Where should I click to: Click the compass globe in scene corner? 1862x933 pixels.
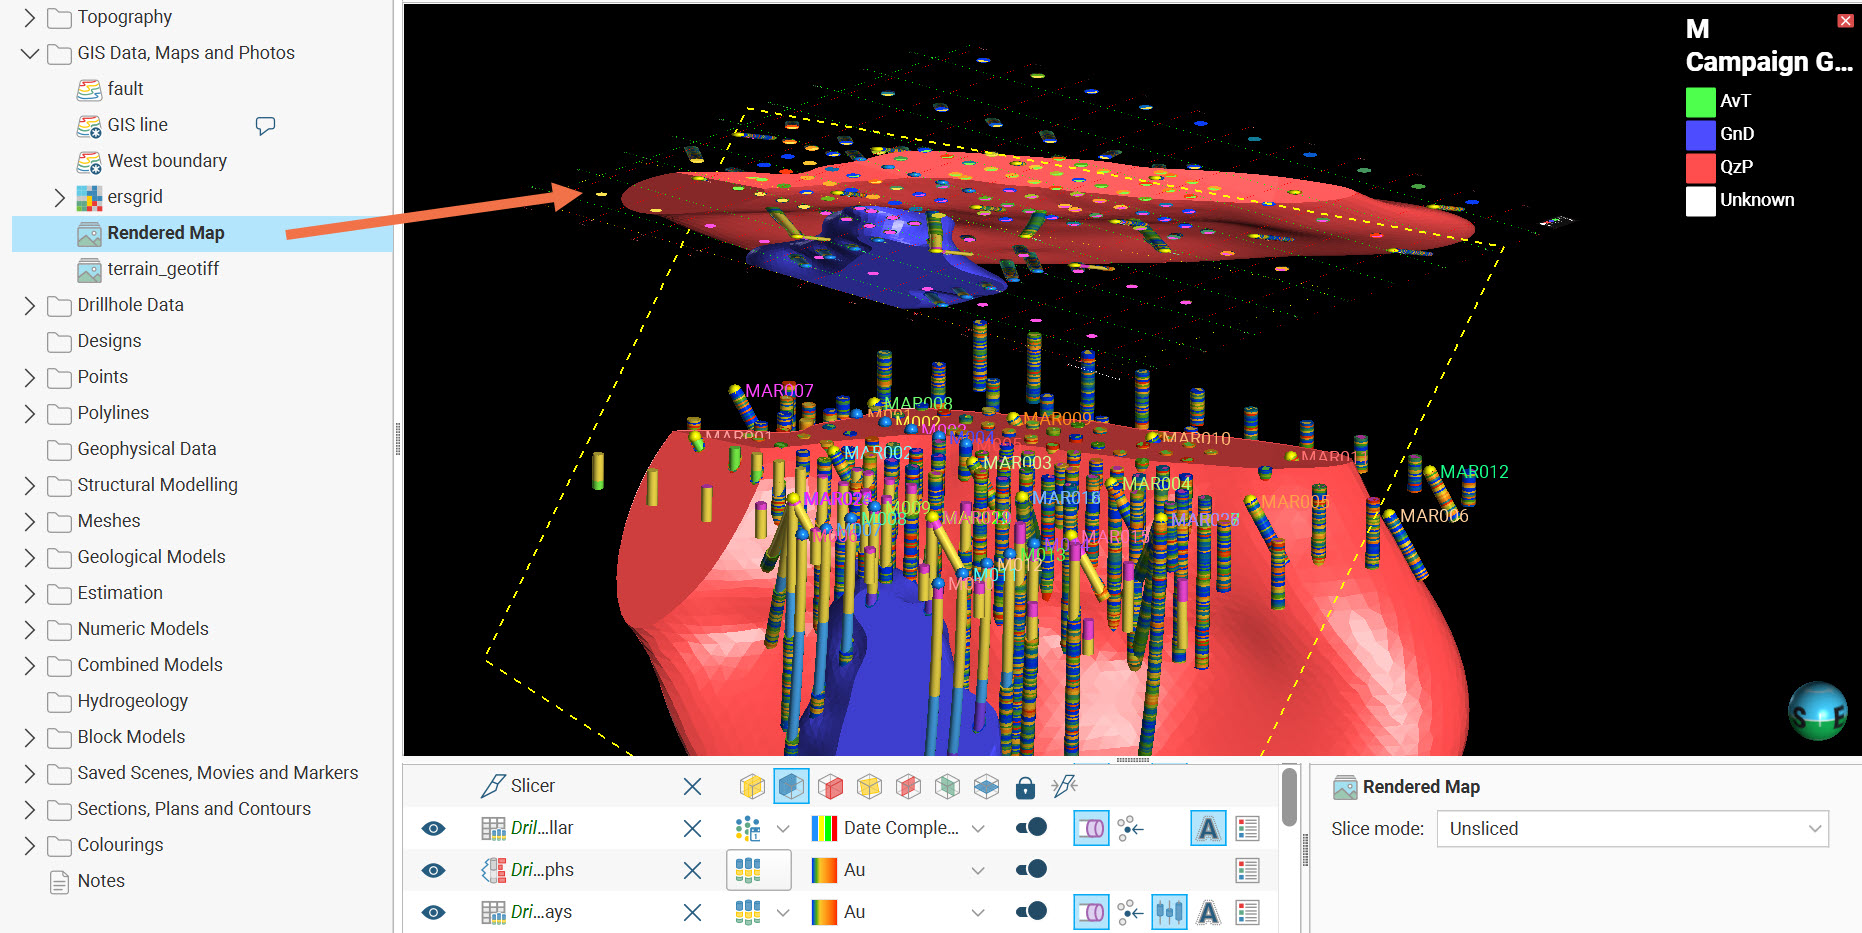[x=1817, y=711]
